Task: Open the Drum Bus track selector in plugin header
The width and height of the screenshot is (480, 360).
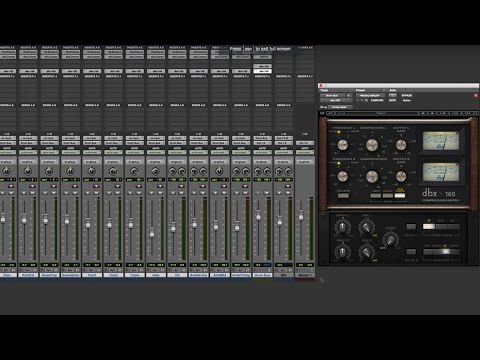Action: click(x=336, y=95)
